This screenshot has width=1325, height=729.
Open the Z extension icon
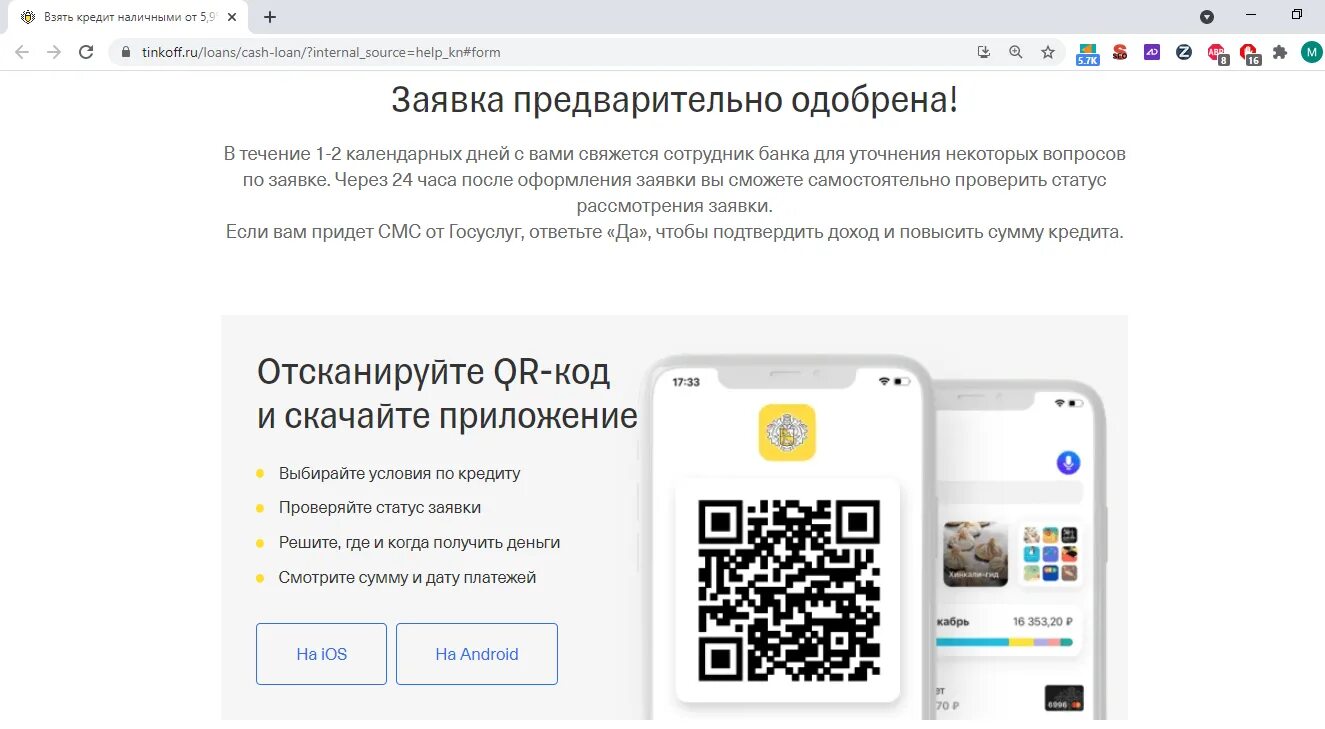pyautogui.click(x=1184, y=52)
